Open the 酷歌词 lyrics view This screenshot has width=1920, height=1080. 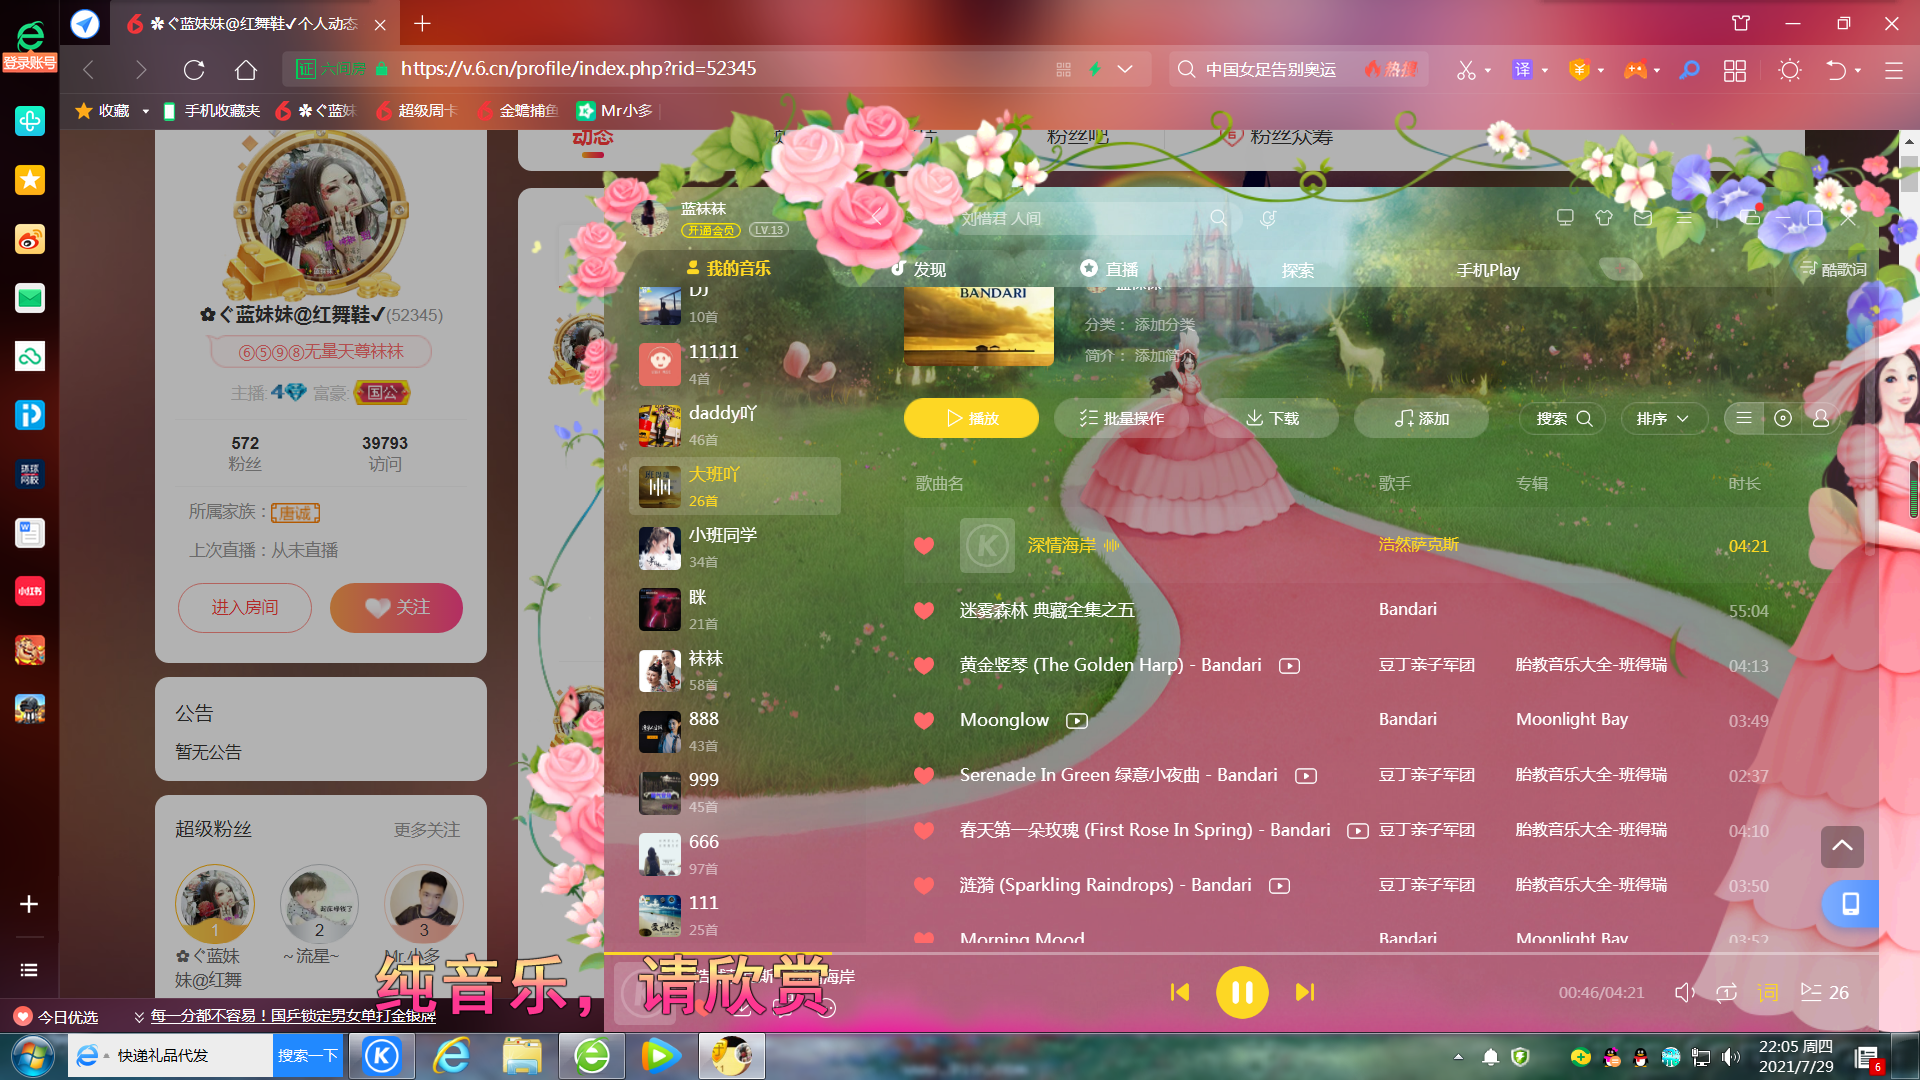point(1833,269)
